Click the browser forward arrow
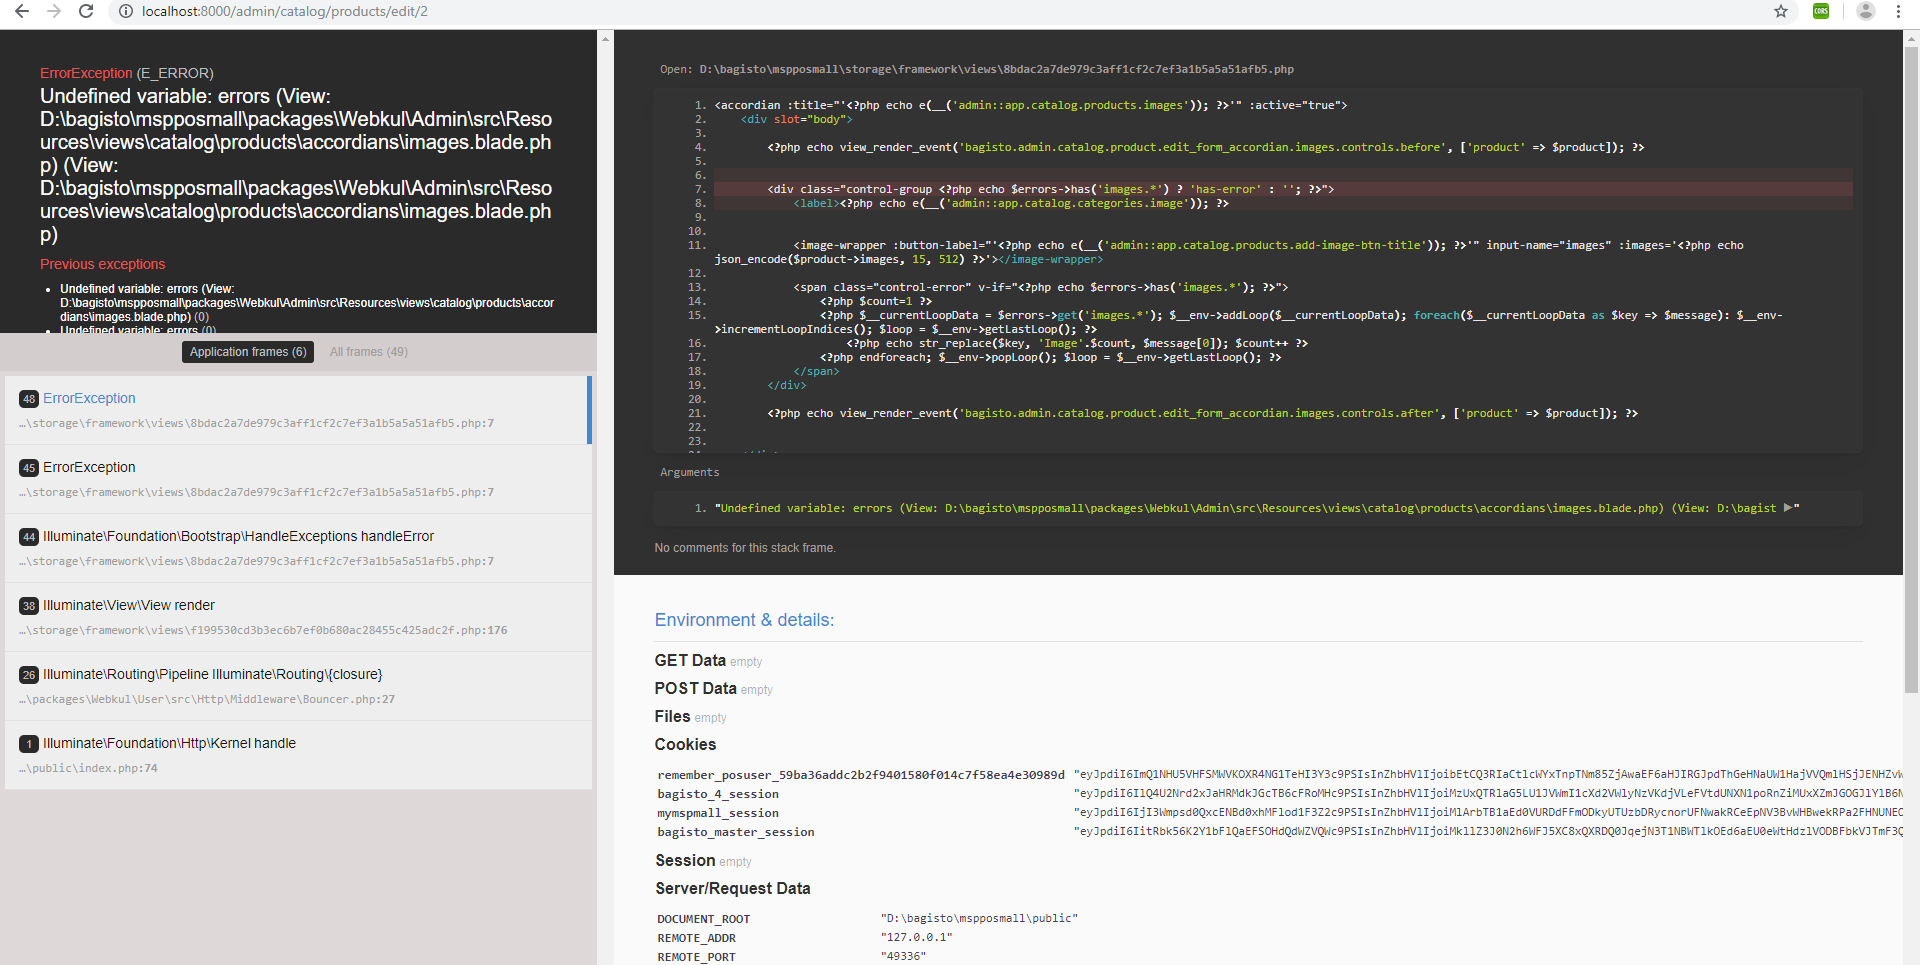Screen dimensions: 1920x965 tap(54, 11)
